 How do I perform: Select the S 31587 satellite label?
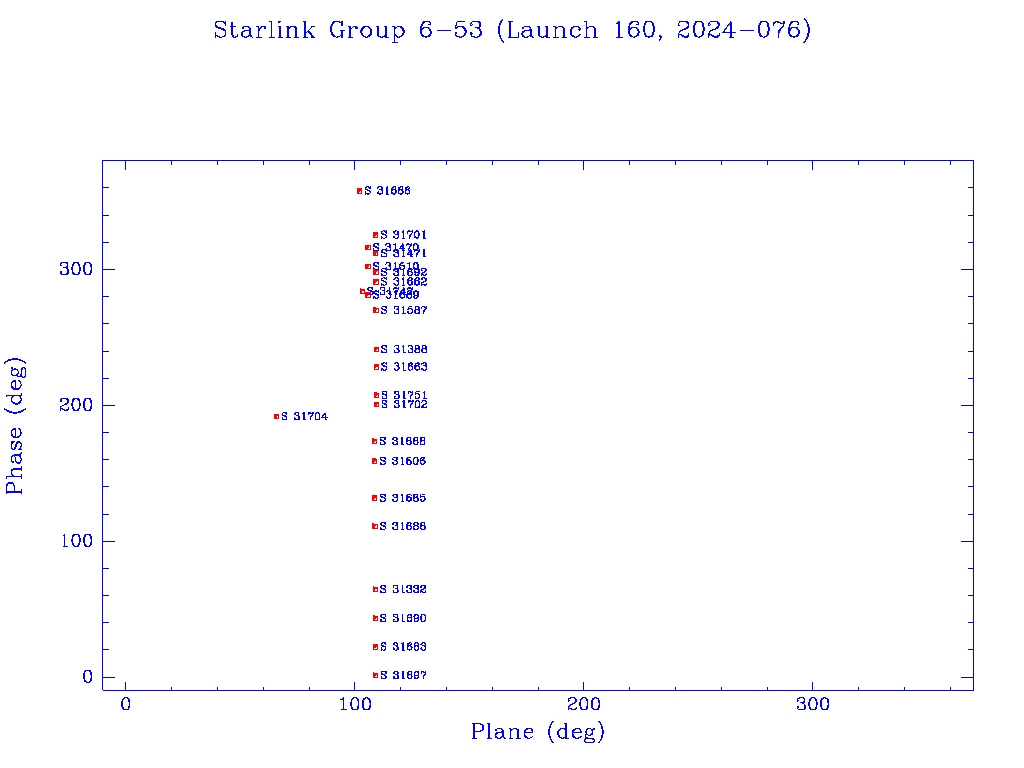coord(404,310)
